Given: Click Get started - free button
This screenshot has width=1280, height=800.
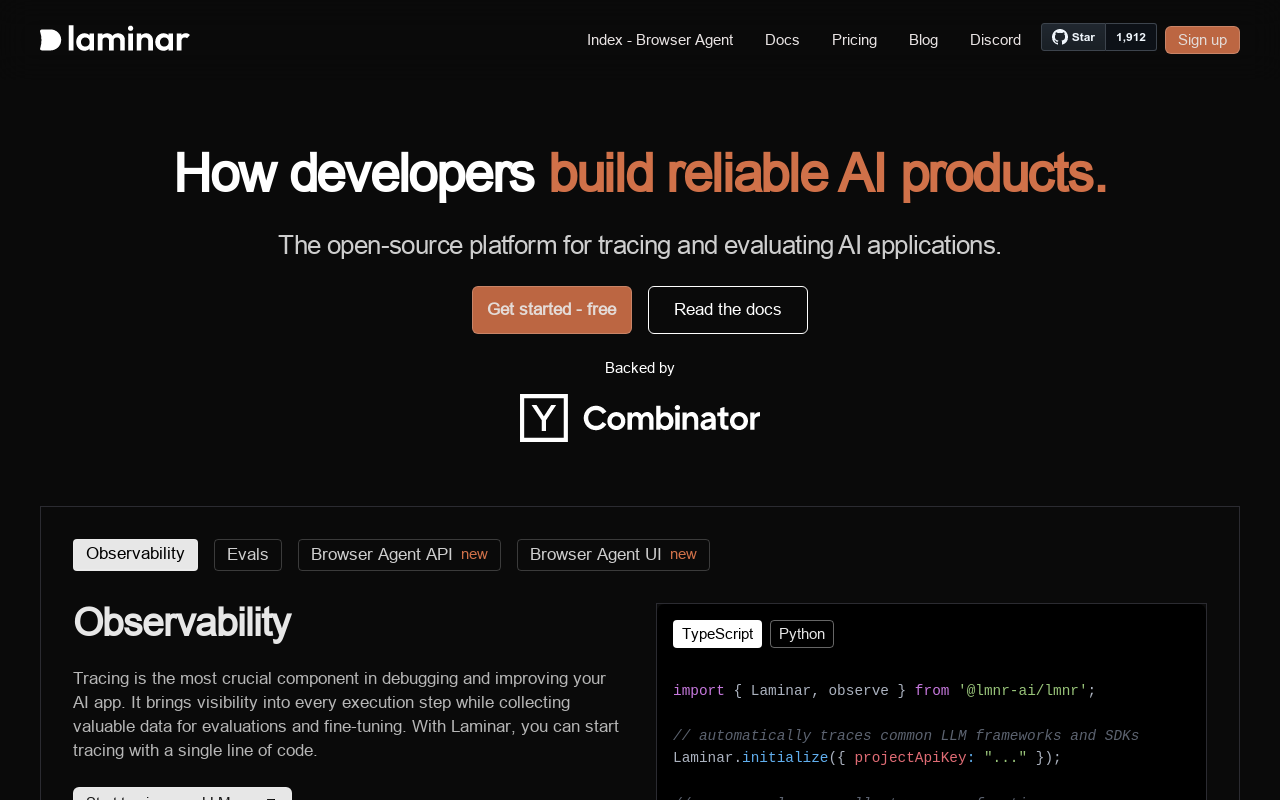Looking at the screenshot, I should pyautogui.click(x=552, y=310).
